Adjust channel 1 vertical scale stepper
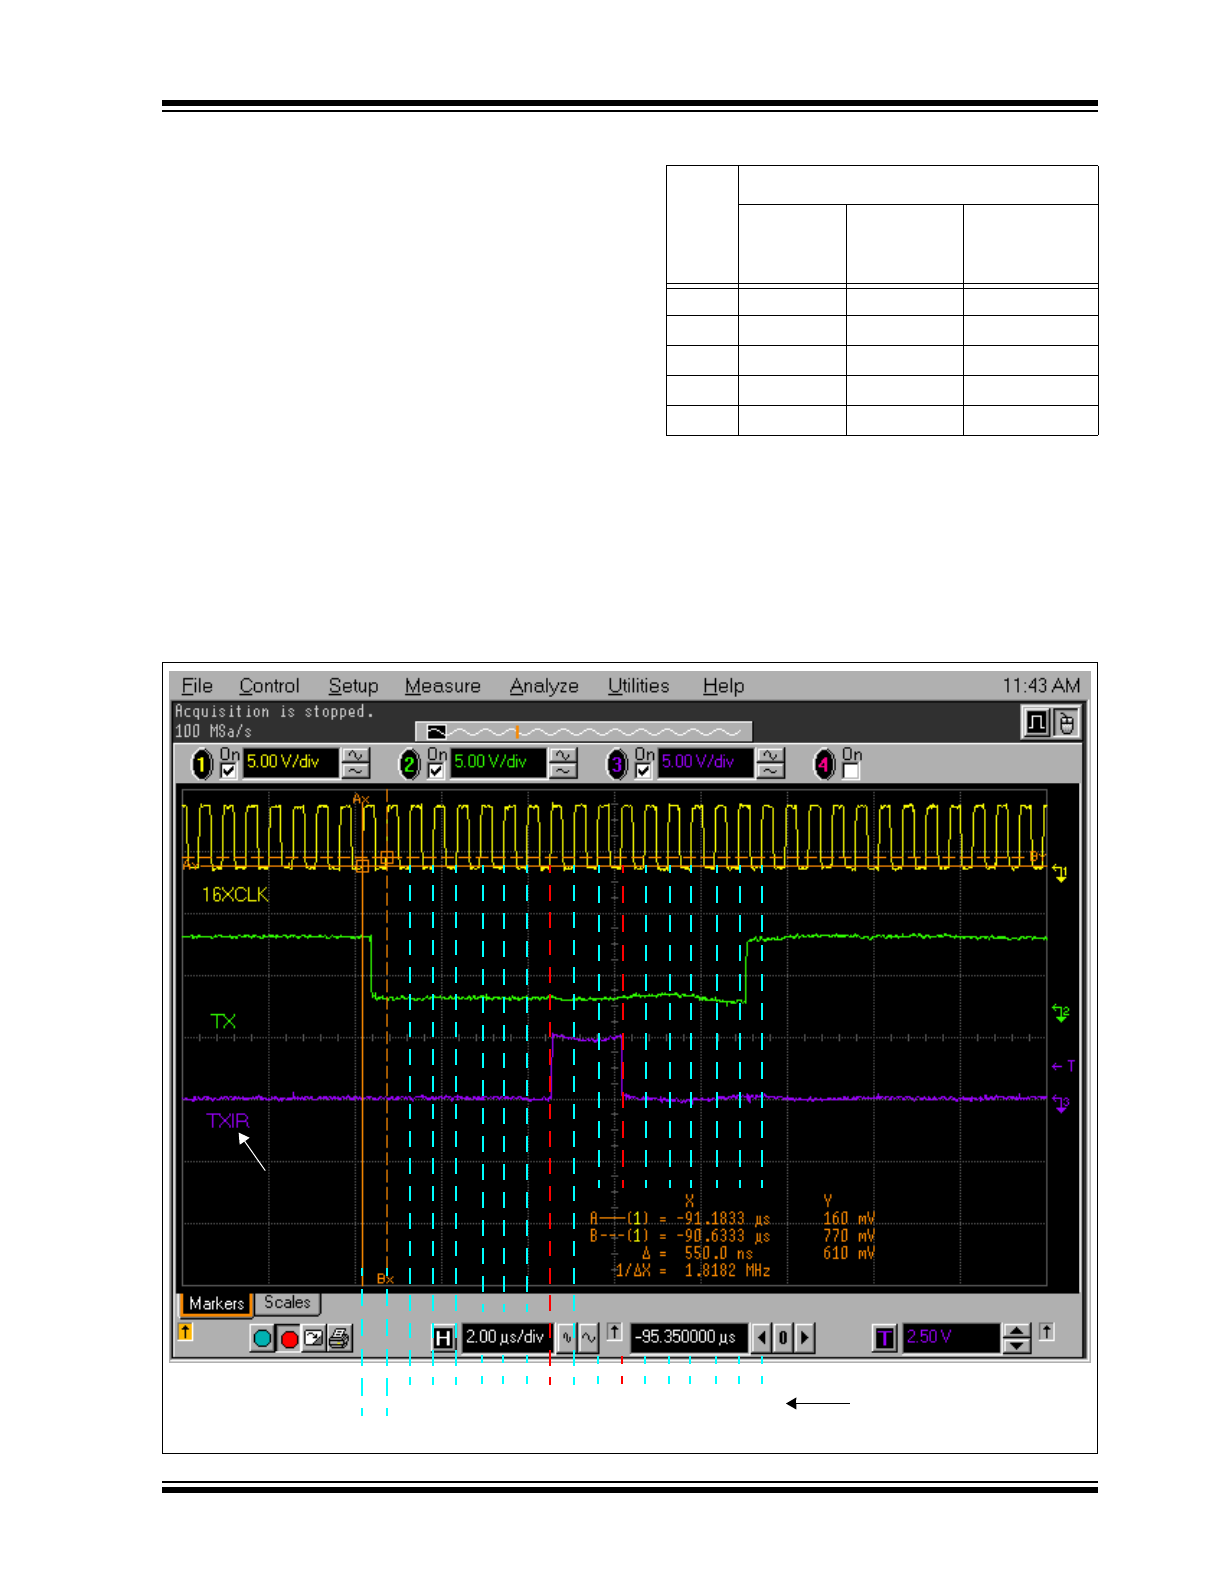This screenshot has width=1224, height=1584. point(355,763)
